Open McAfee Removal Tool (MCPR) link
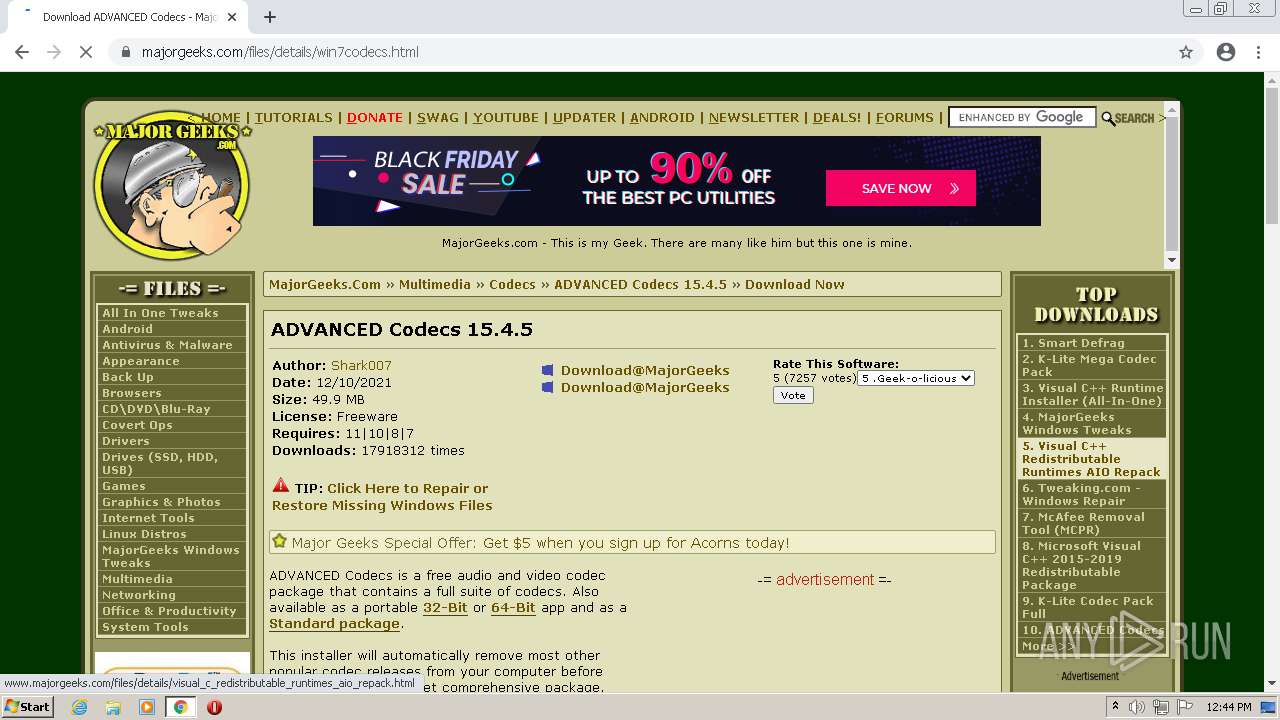Screen dimensions: 1280x720 coord(1092,523)
